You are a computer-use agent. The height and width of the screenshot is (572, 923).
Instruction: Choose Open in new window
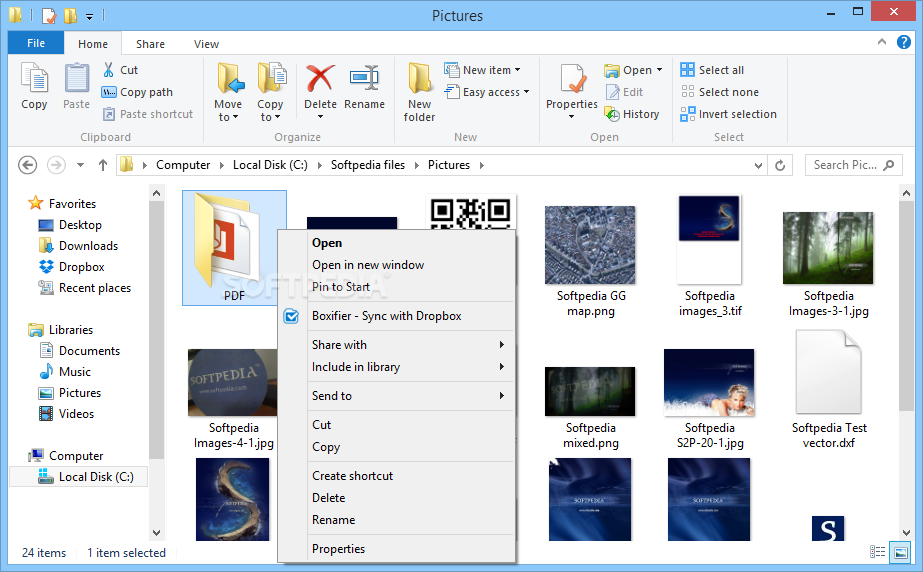(368, 265)
